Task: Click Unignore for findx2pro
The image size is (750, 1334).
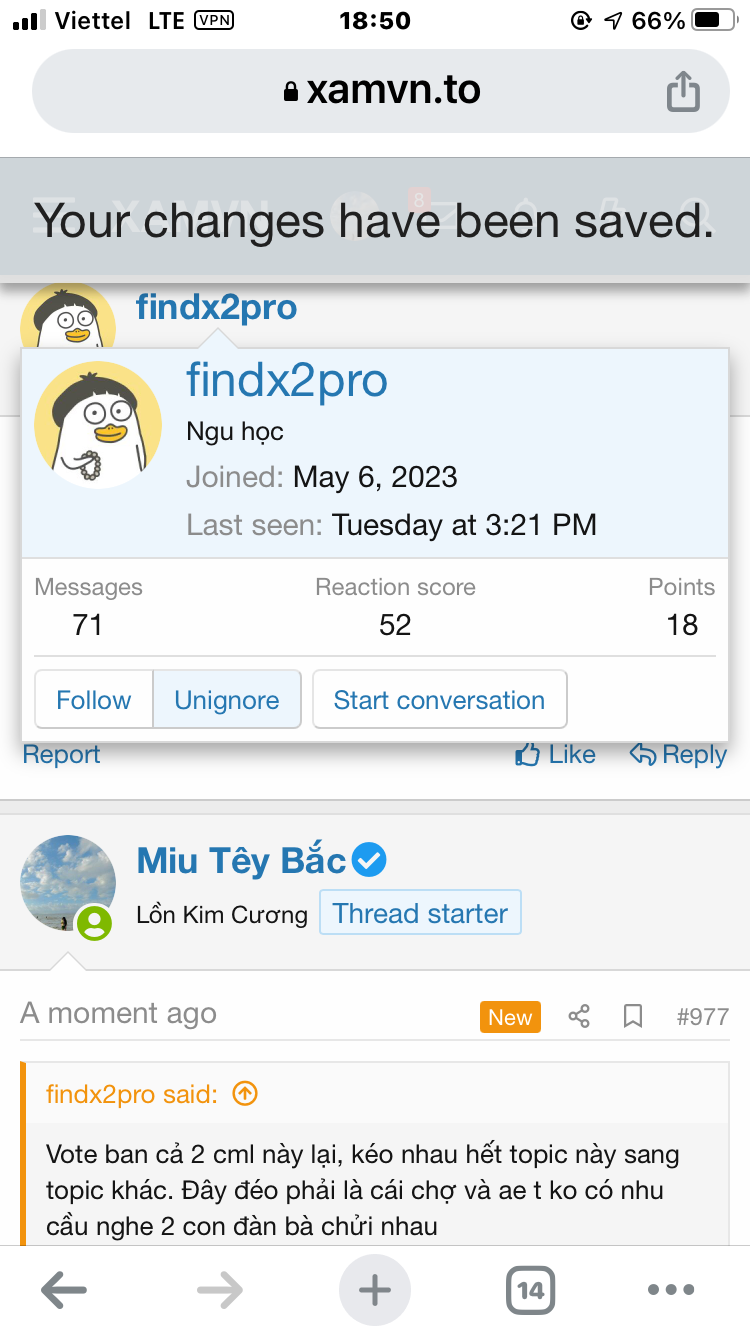Action: tap(227, 700)
